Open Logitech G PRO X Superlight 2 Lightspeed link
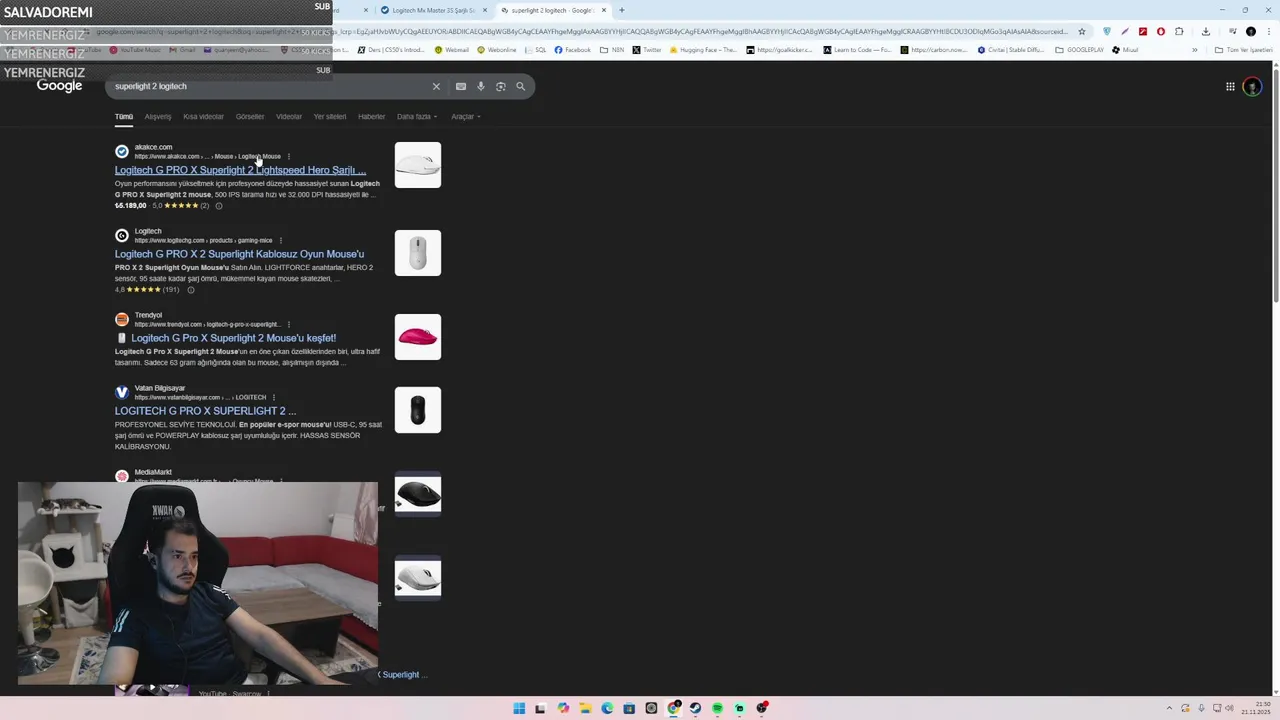The height and width of the screenshot is (720, 1280). tap(240, 170)
